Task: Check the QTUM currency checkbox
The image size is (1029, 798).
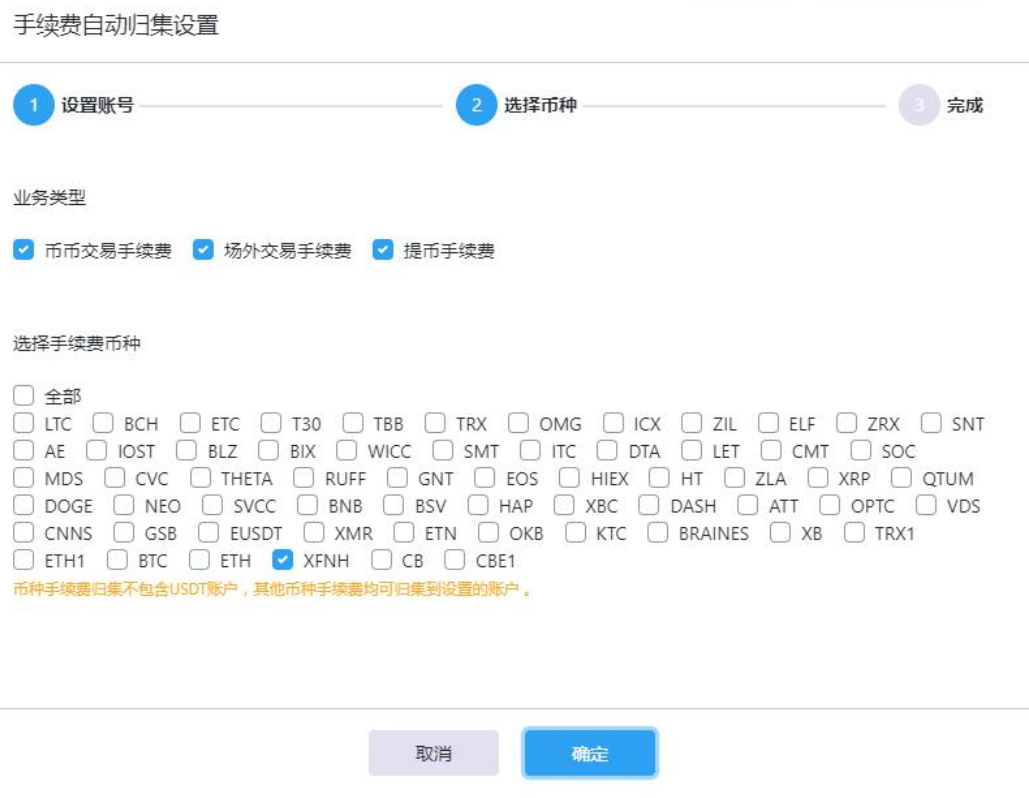Action: [x=902, y=478]
